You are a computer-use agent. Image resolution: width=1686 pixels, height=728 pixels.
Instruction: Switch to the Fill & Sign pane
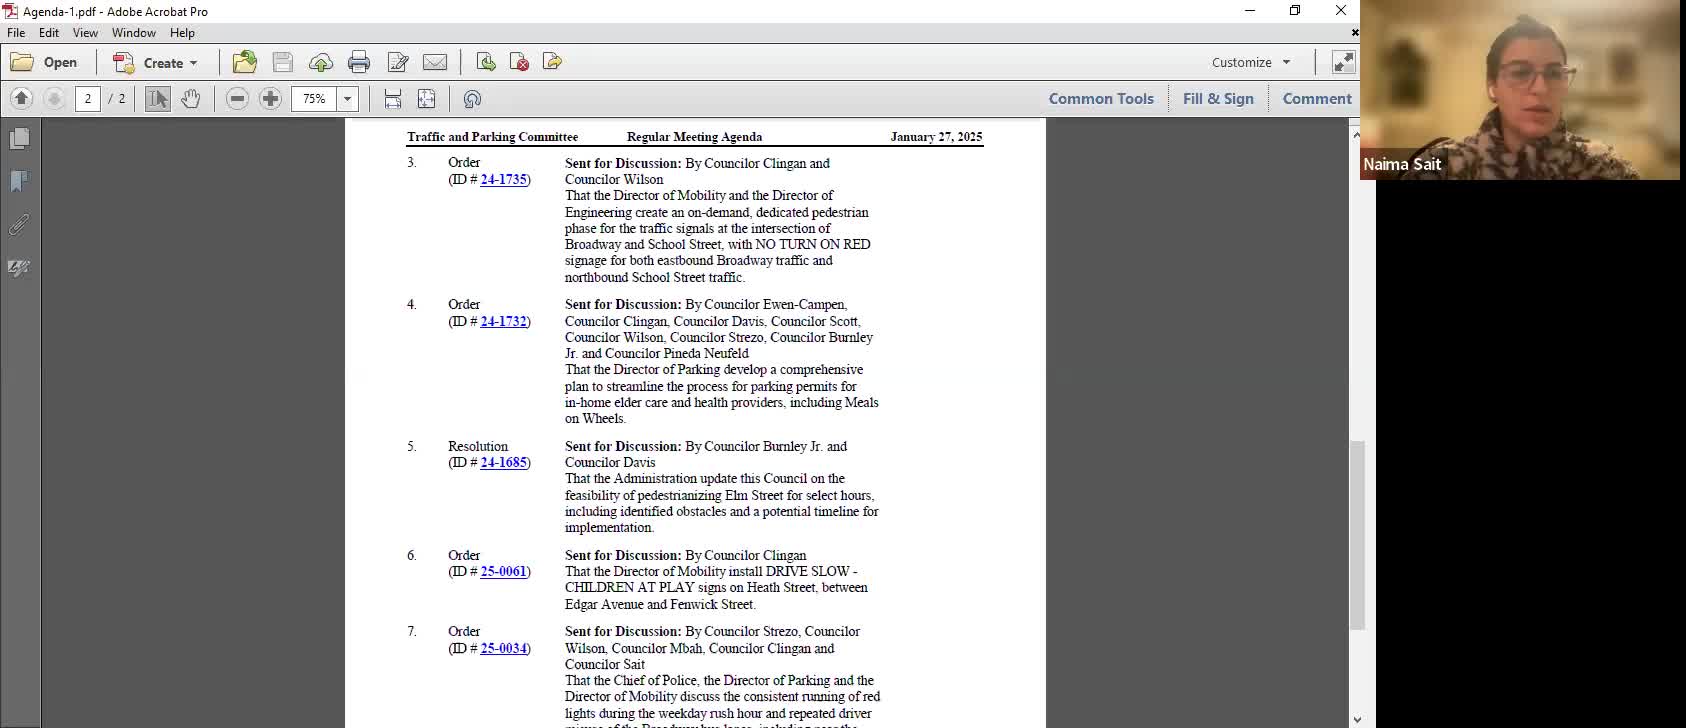[1217, 99]
